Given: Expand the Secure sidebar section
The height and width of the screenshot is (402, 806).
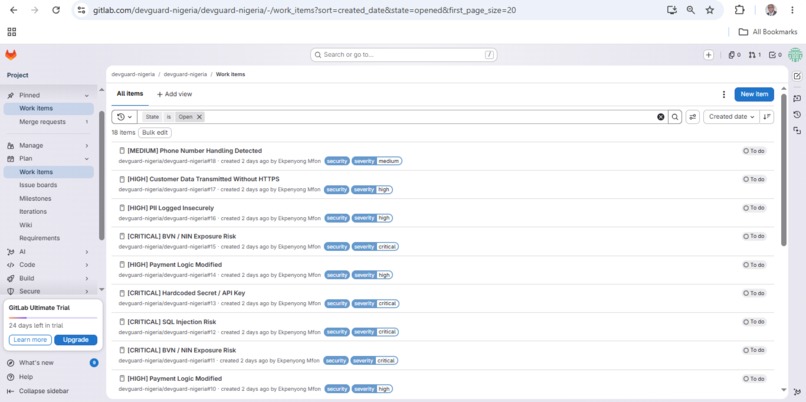Looking at the screenshot, I should pyautogui.click(x=48, y=291).
